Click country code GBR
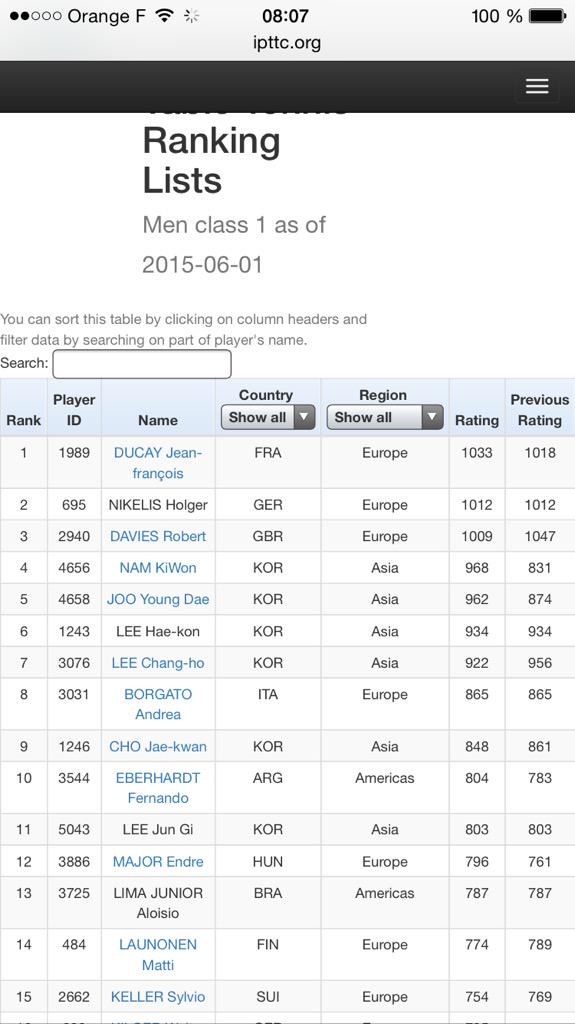Image resolution: width=575 pixels, height=1024 pixels. [268, 536]
